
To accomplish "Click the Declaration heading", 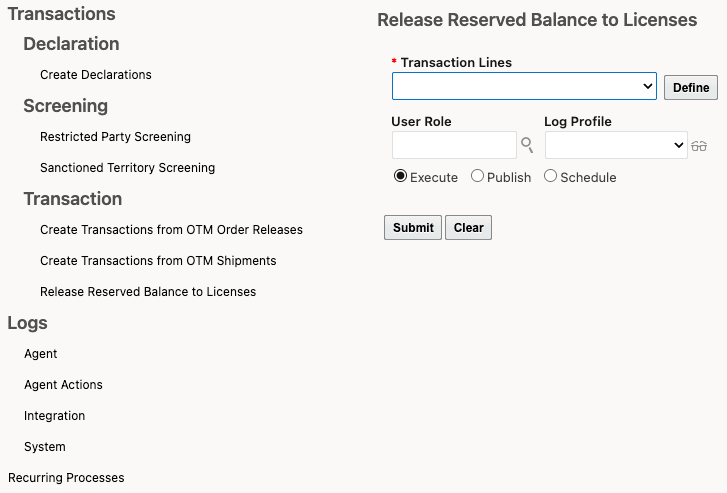I will pyautogui.click(x=71, y=44).
